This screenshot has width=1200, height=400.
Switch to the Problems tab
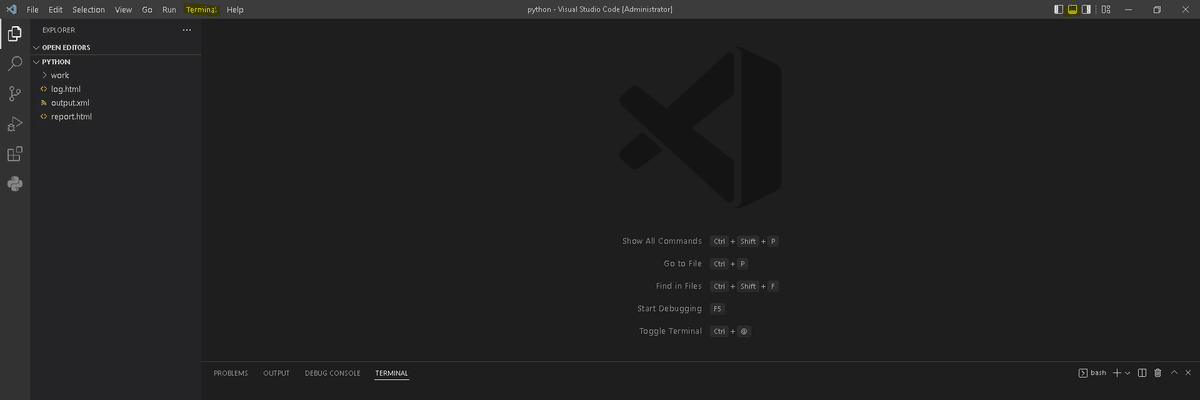point(231,373)
